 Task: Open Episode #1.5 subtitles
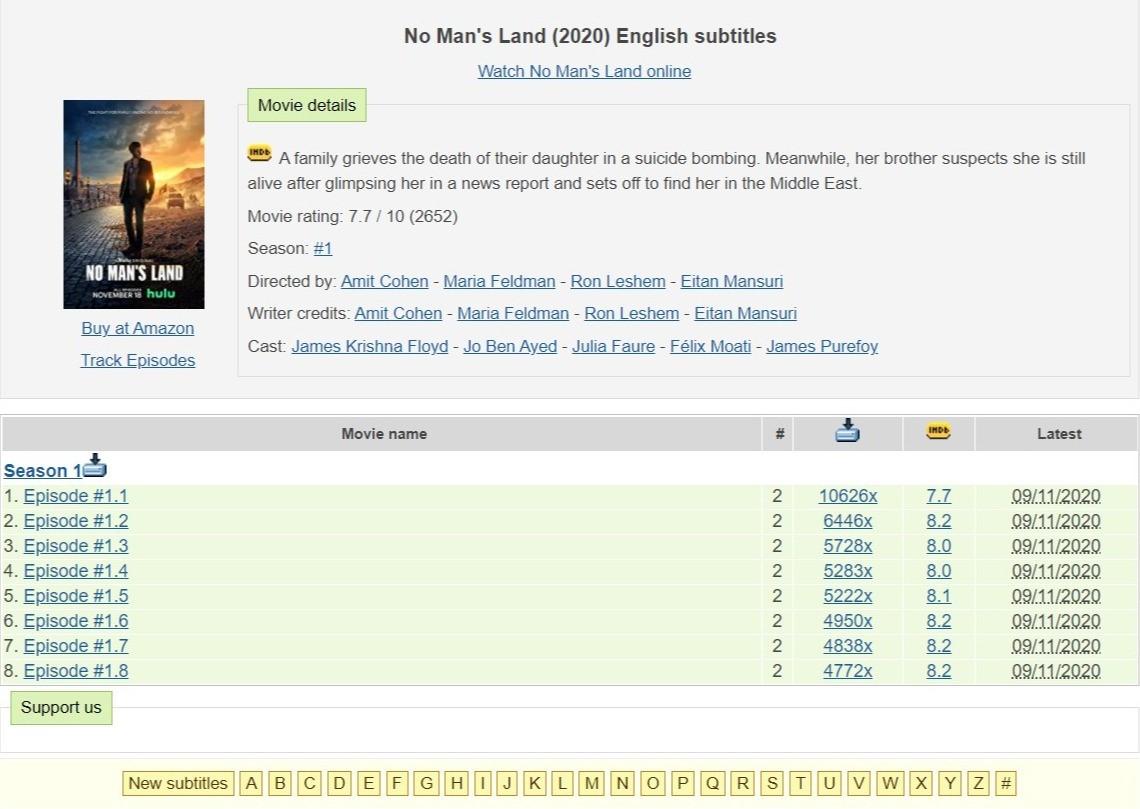(76, 596)
